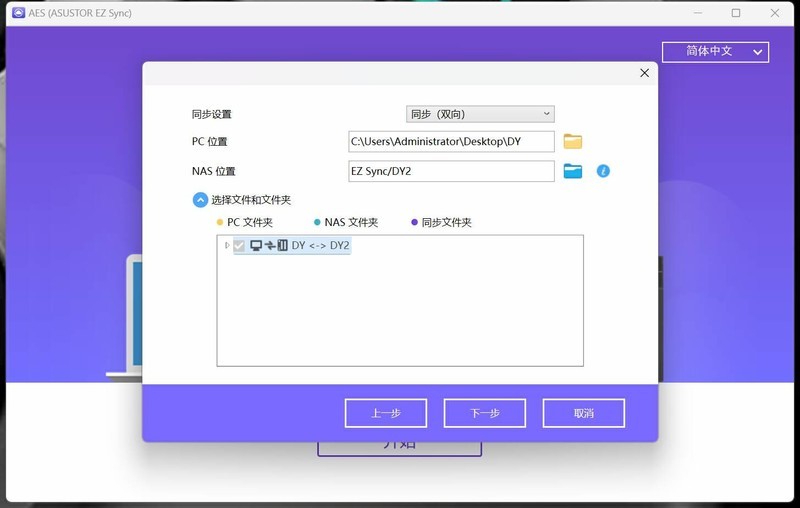The height and width of the screenshot is (508, 800).
Task: Click the sync arrows icon in DY row
Action: (x=270, y=245)
